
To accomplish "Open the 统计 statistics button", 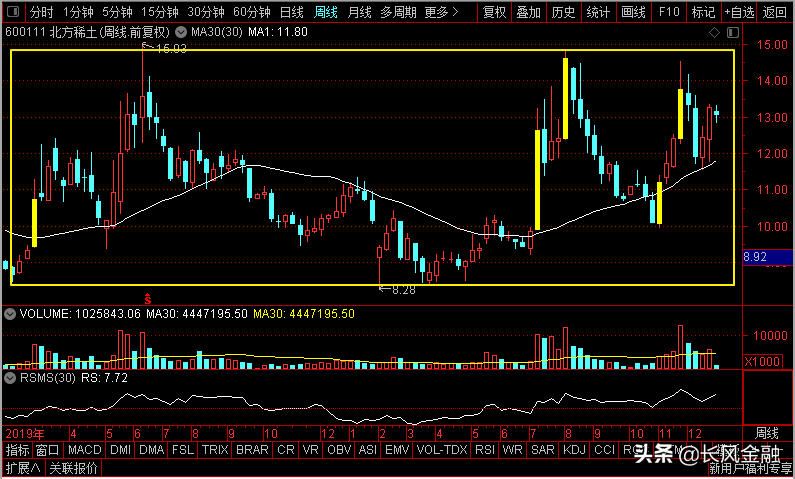I will (598, 12).
